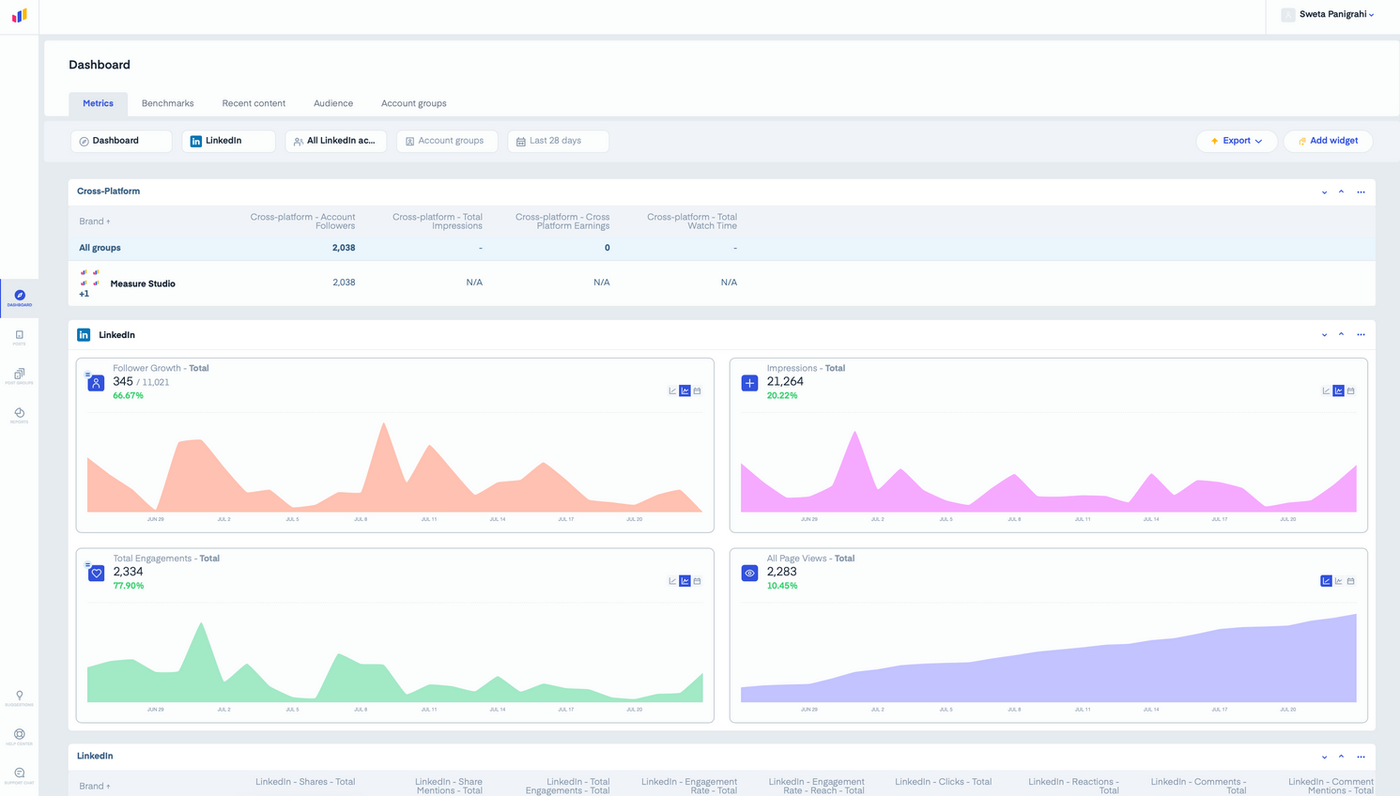The height and width of the screenshot is (796, 1400).
Task: Click Measure Studio brand account icons
Action: (89, 278)
